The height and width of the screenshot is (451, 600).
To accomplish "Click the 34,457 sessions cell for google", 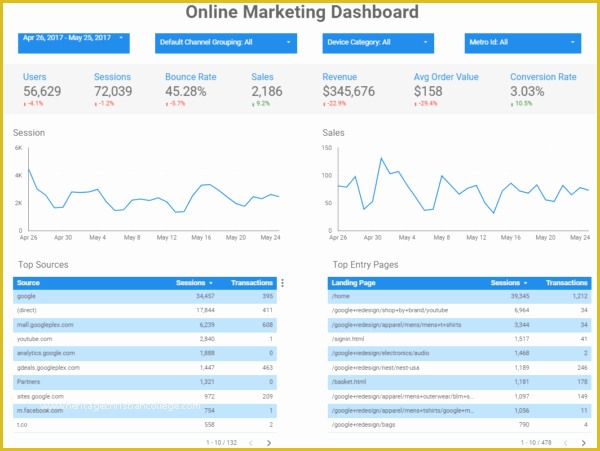I will point(205,296).
